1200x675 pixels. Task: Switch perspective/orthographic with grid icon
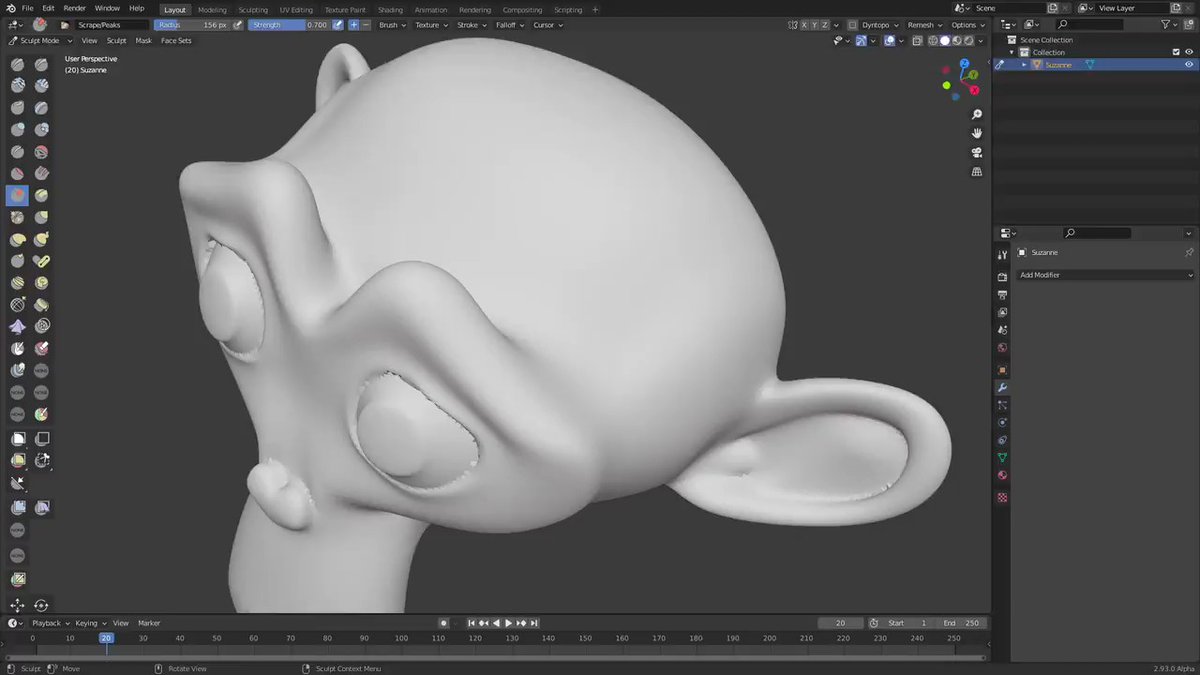coord(977,171)
